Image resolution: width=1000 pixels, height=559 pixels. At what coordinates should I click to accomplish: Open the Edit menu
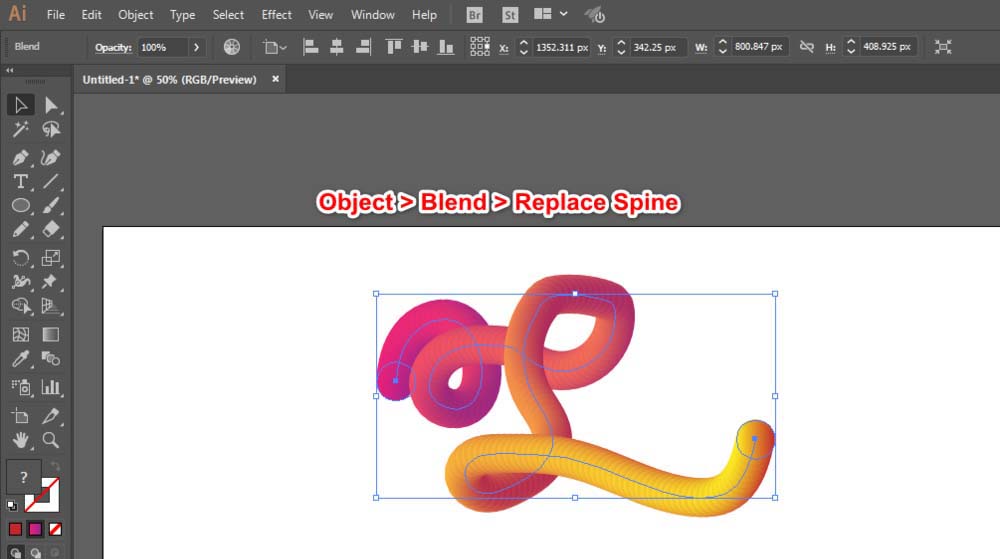(91, 15)
